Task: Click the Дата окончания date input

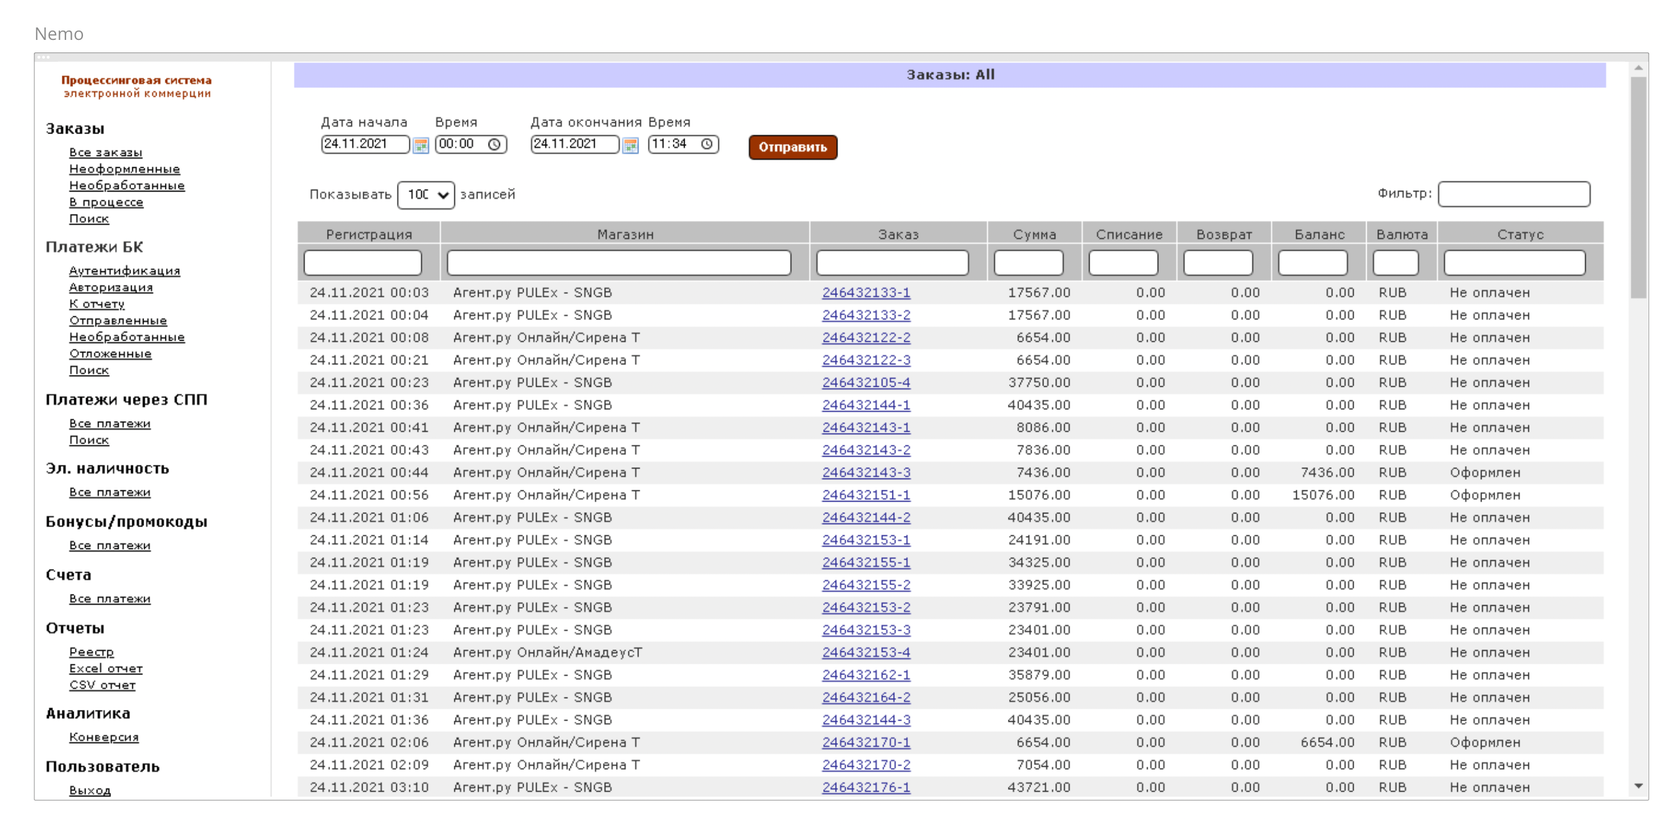Action: pos(574,144)
